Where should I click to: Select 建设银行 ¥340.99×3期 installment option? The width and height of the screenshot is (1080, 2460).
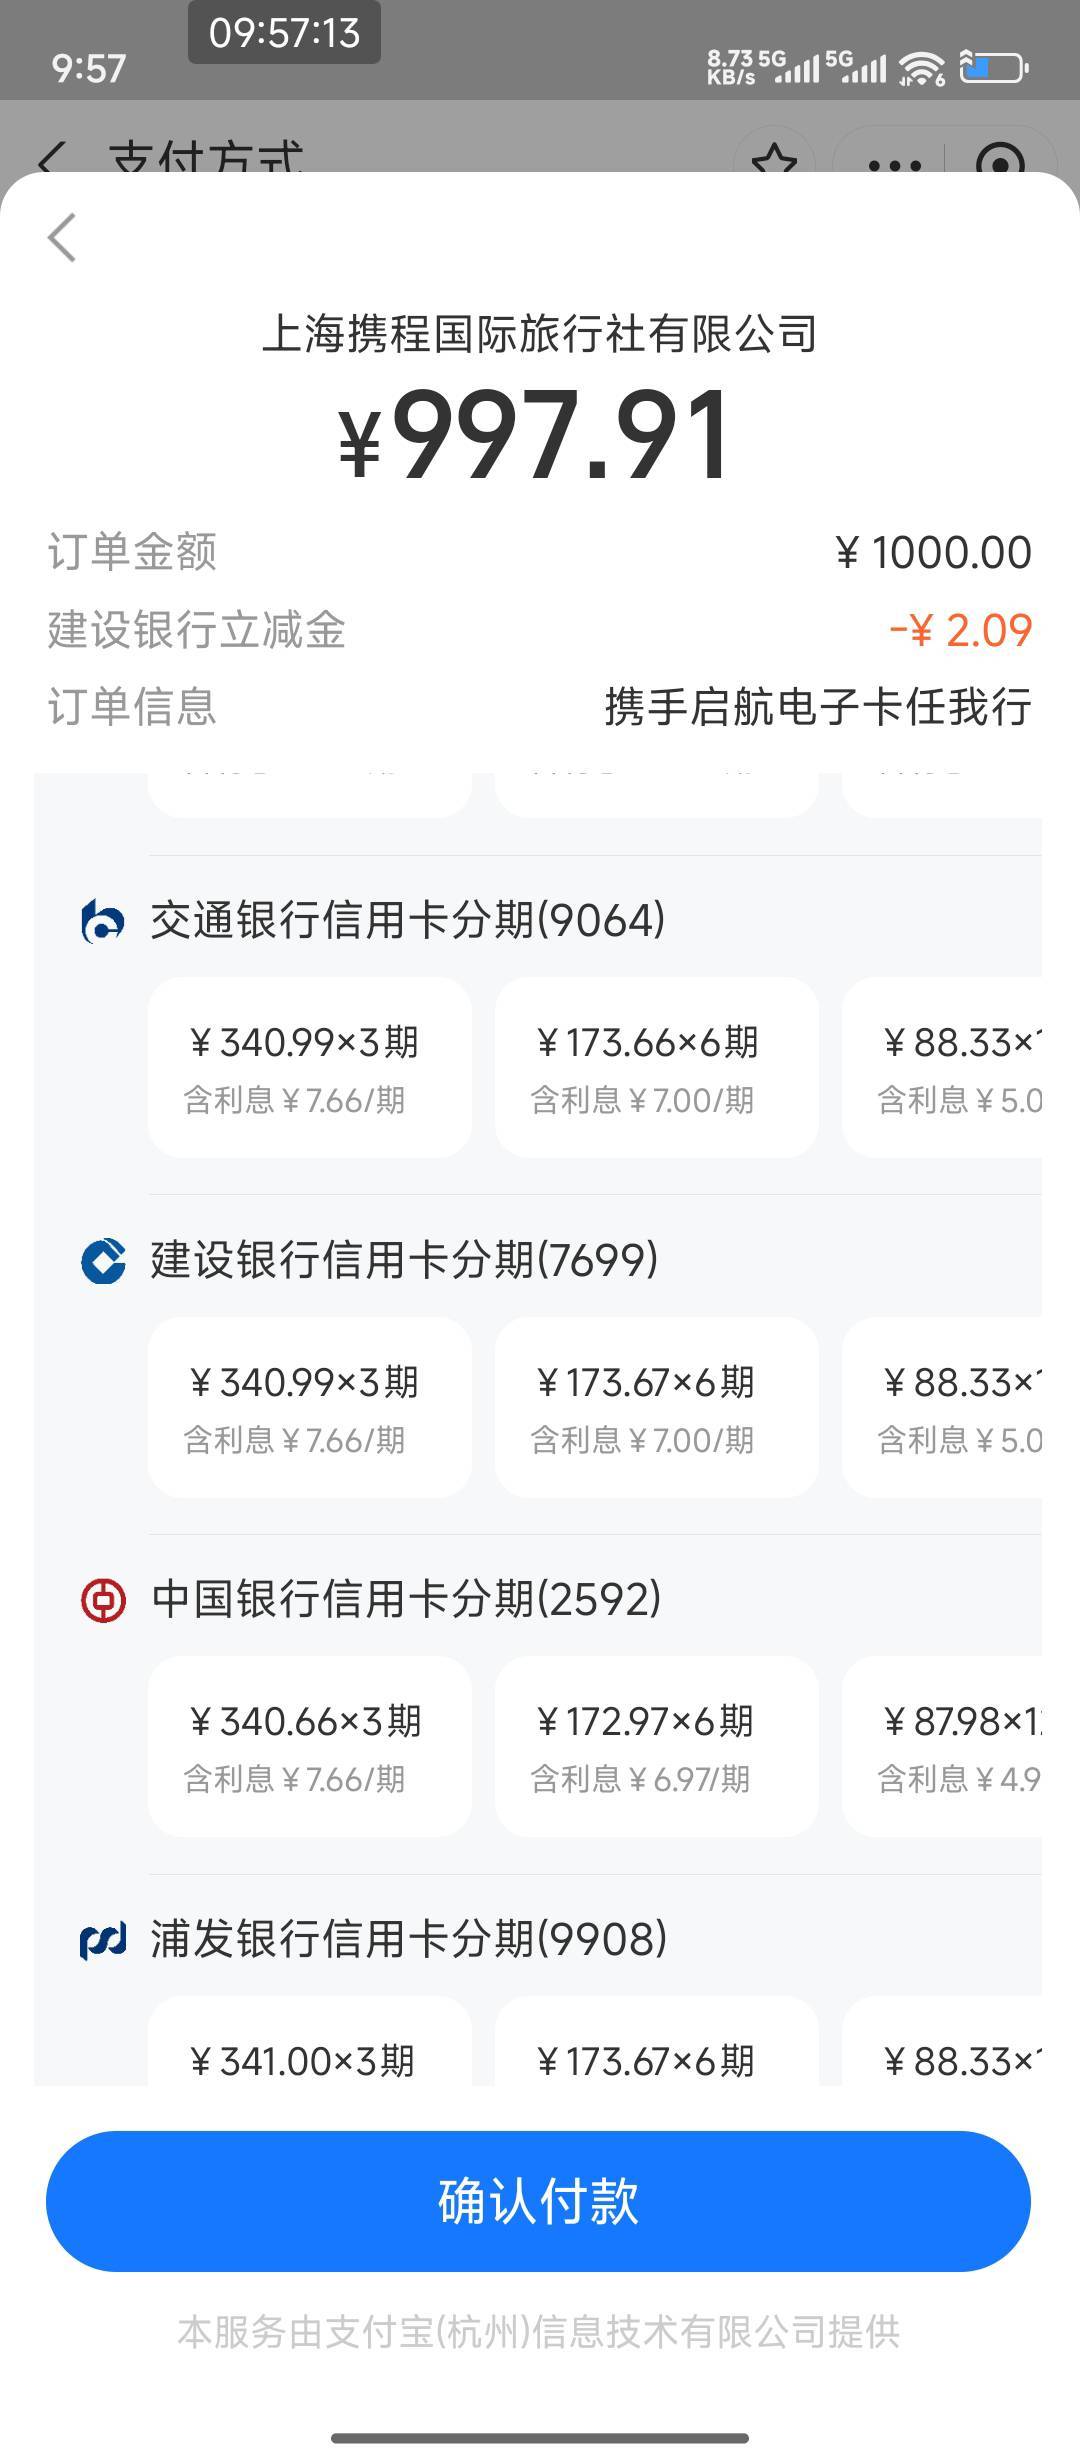[309, 1407]
